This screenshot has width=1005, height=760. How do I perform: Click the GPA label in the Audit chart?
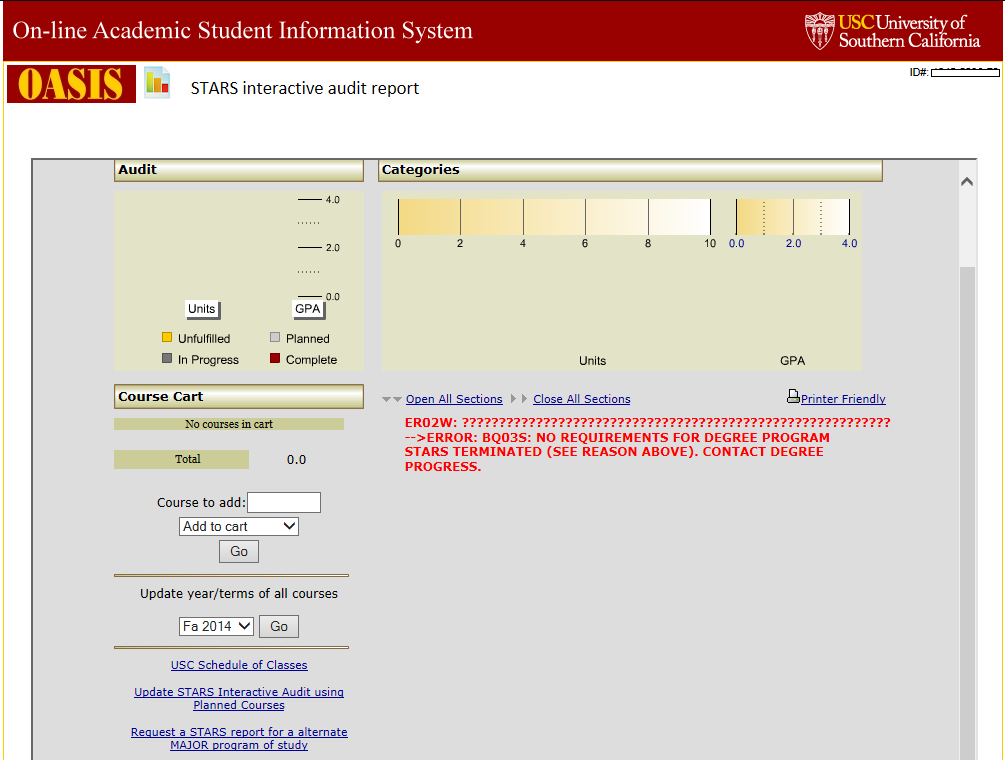[x=308, y=310]
